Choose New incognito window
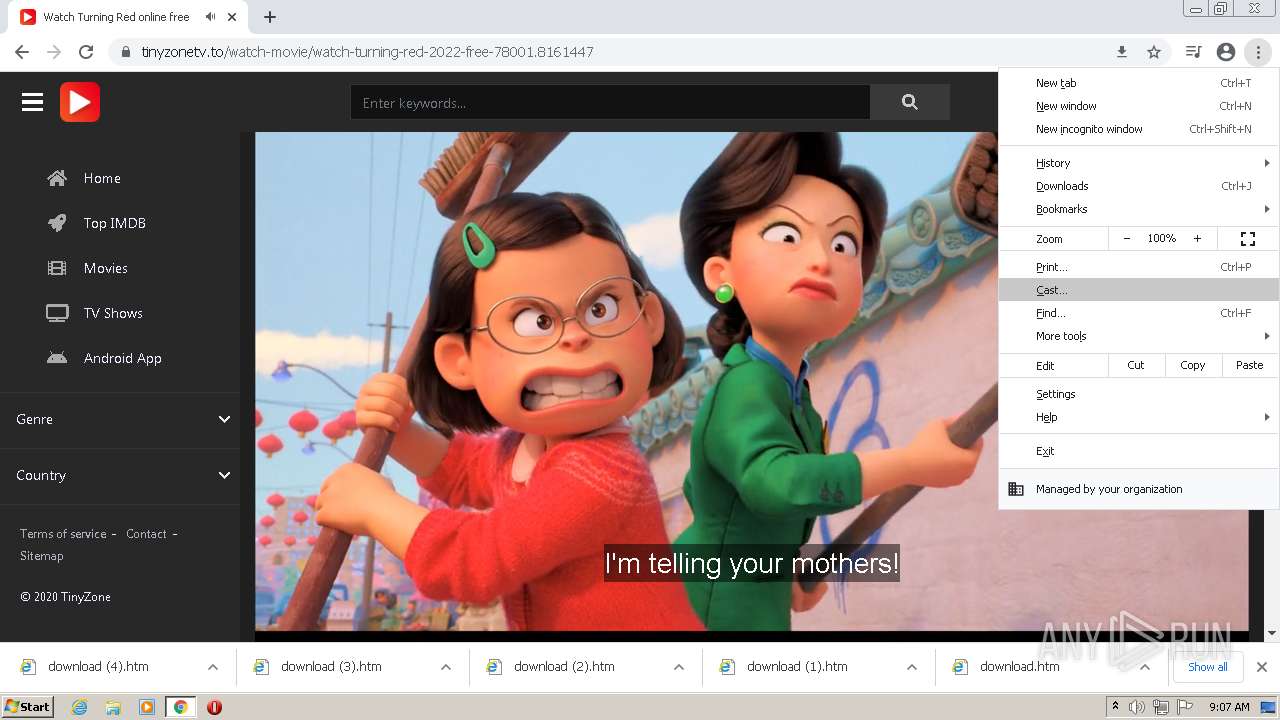1280x720 pixels. tap(1139, 129)
